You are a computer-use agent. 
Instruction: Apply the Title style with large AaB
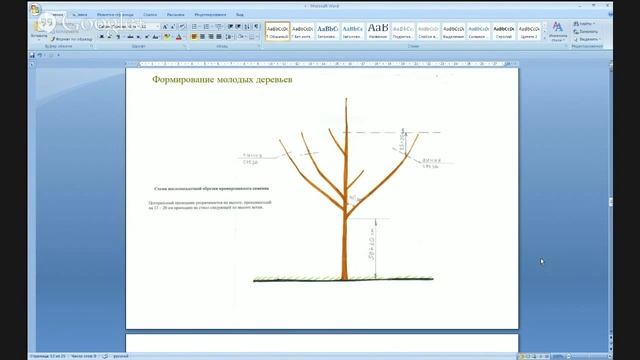point(378,31)
